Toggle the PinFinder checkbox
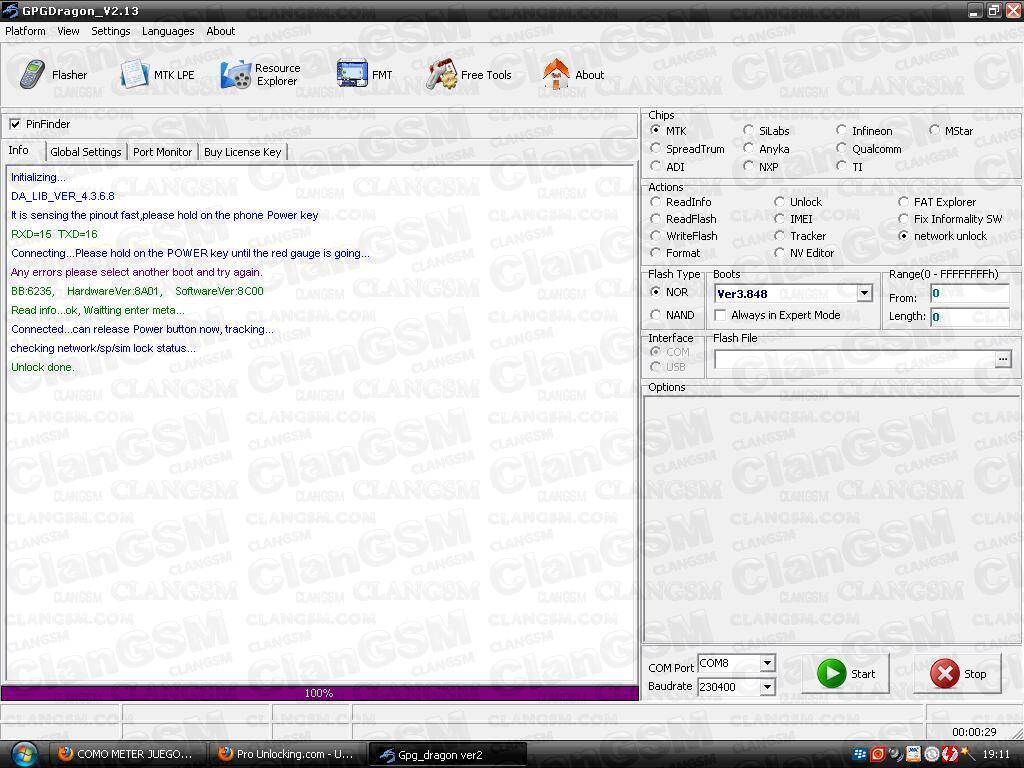Viewport: 1024px width, 768px height. click(x=15, y=124)
